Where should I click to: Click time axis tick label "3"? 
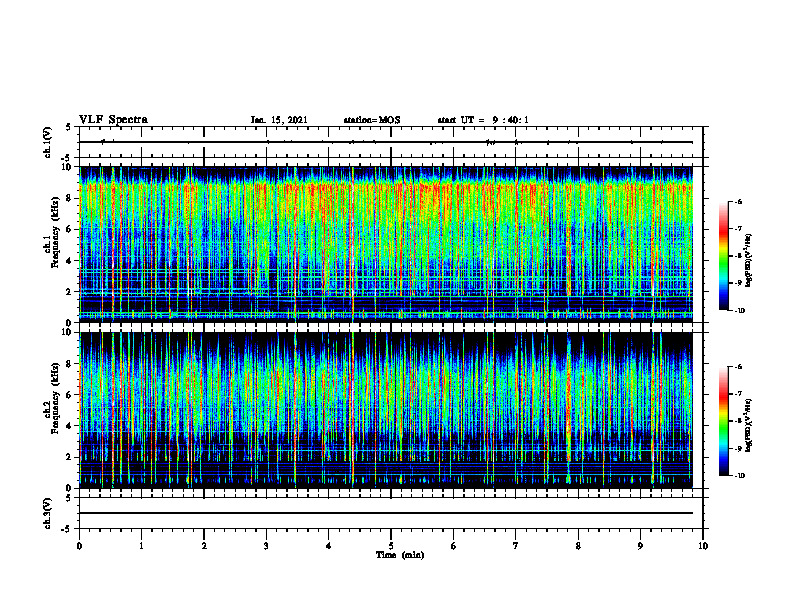[x=266, y=546]
